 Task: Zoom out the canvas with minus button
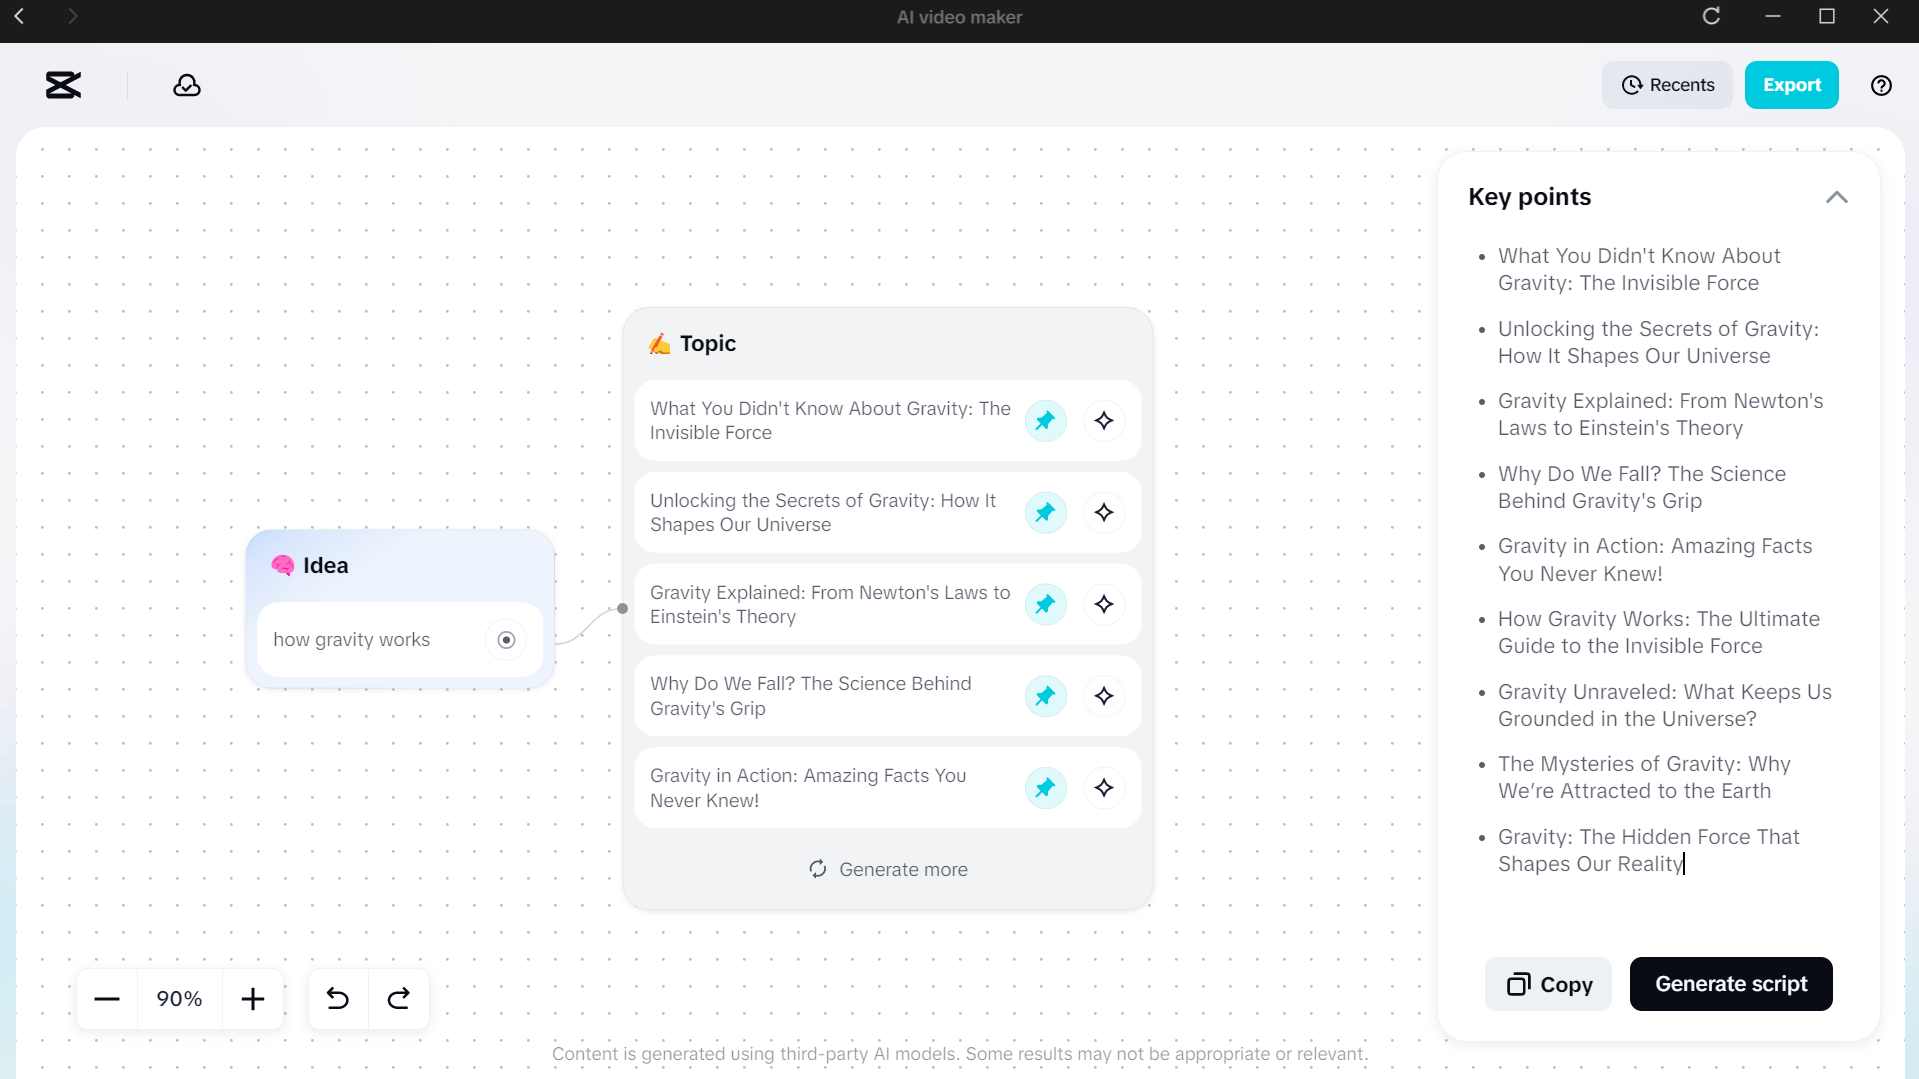[x=107, y=999]
